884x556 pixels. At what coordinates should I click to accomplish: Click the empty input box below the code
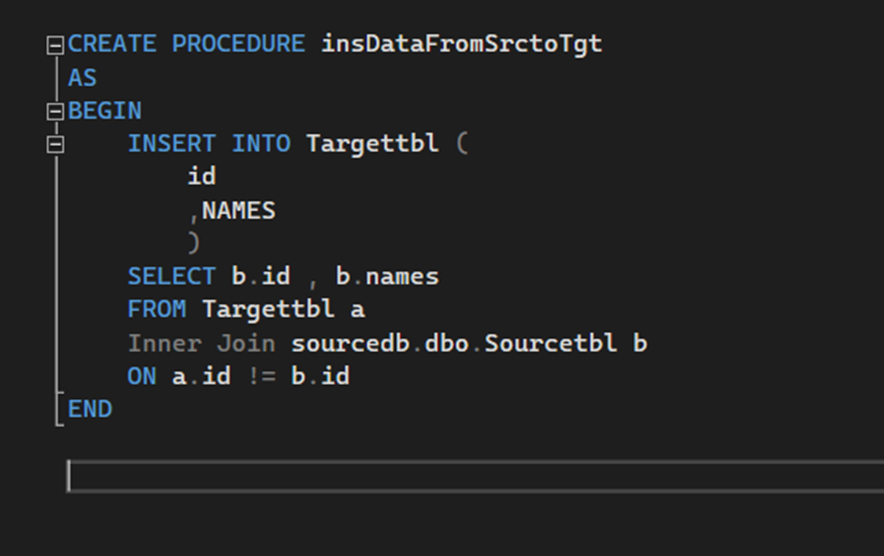(x=475, y=476)
